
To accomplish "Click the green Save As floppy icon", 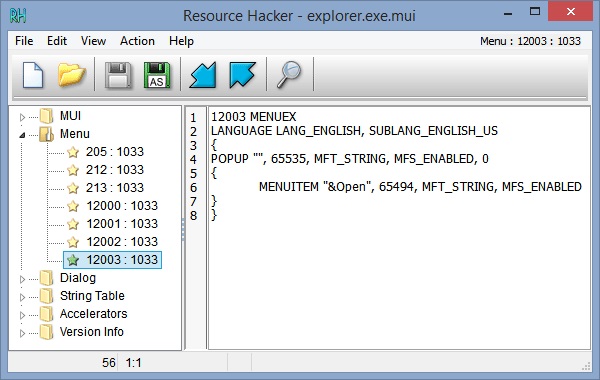I will click(157, 75).
